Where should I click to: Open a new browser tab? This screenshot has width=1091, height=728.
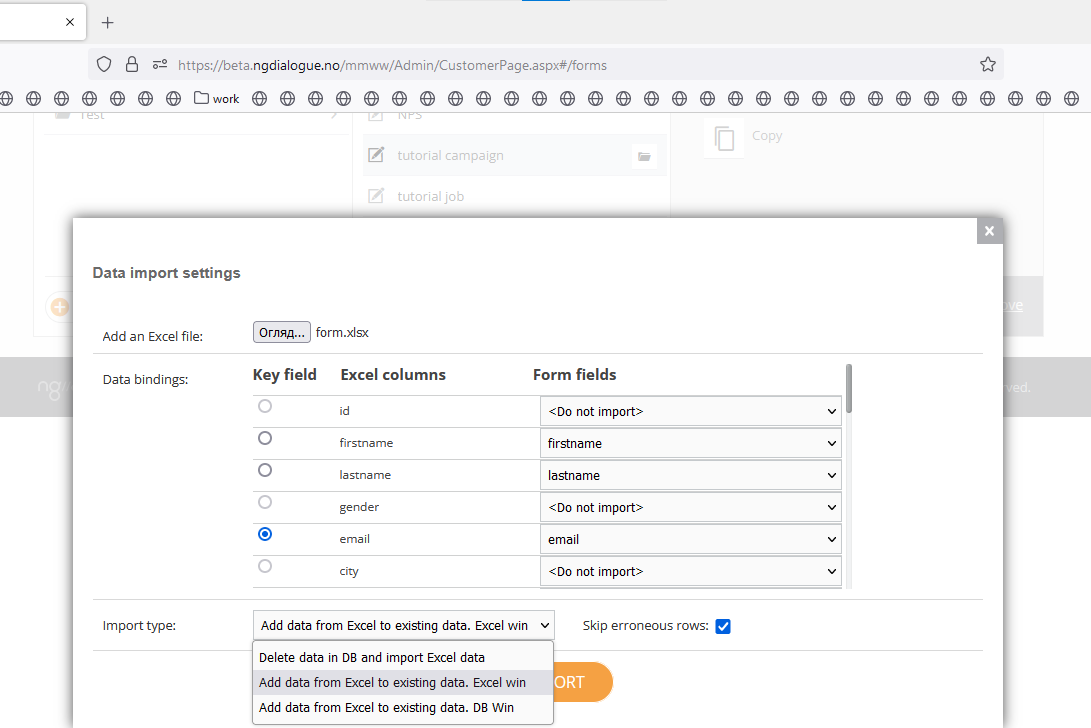107,22
